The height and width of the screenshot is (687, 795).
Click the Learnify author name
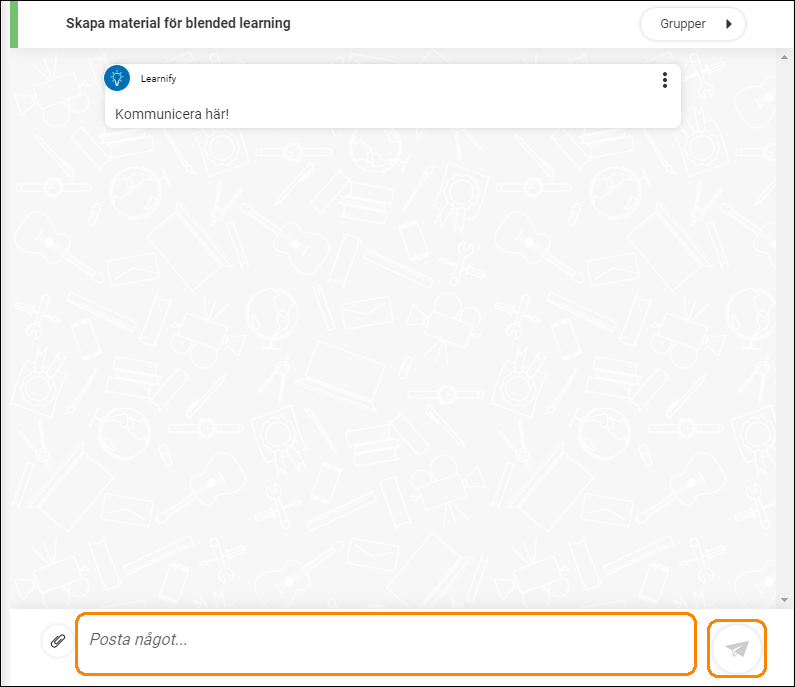tap(158, 79)
